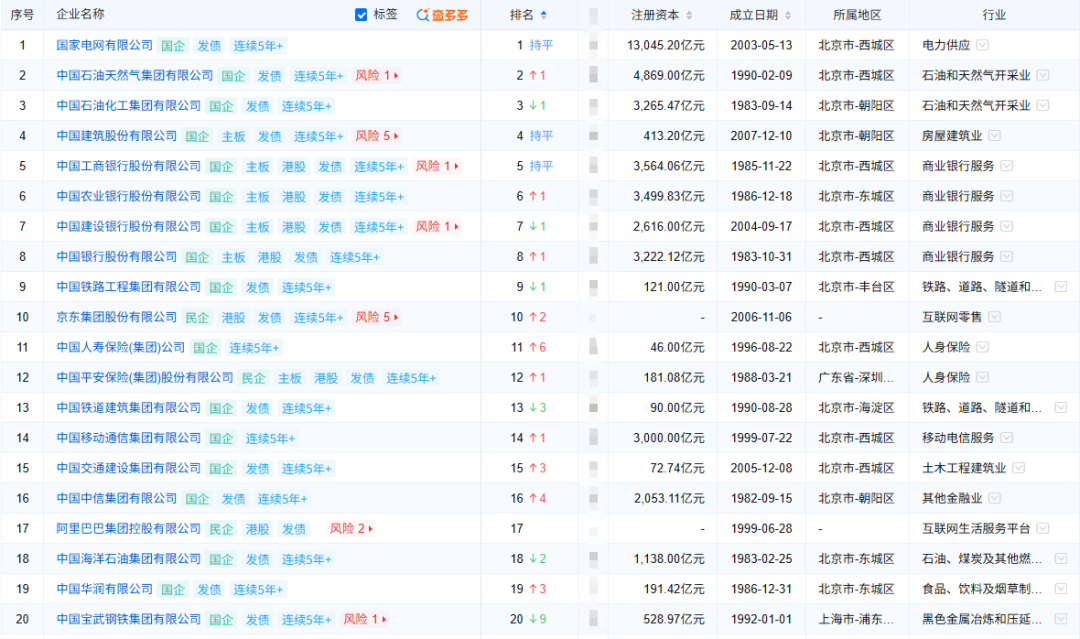Expand 人身保险 dropdown for 中国平安保险
1080x639 pixels.
click(983, 377)
